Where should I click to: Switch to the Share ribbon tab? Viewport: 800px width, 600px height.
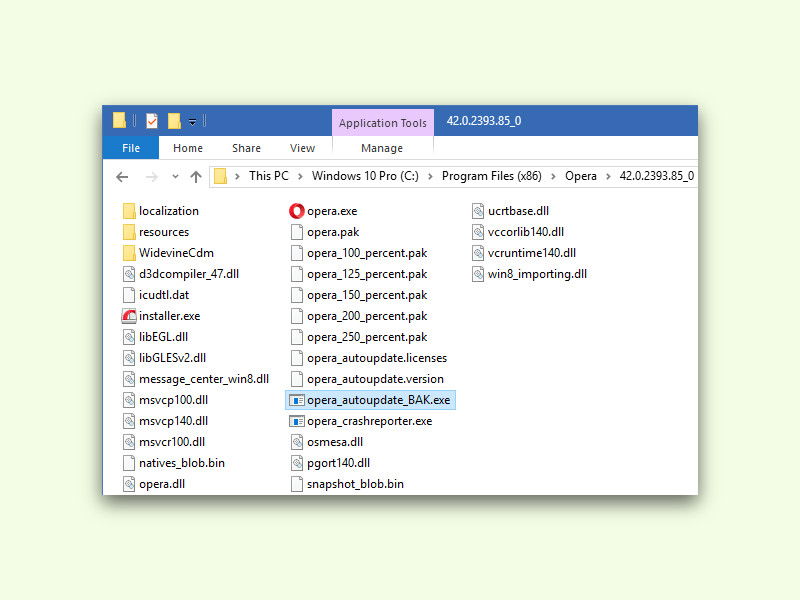[246, 148]
